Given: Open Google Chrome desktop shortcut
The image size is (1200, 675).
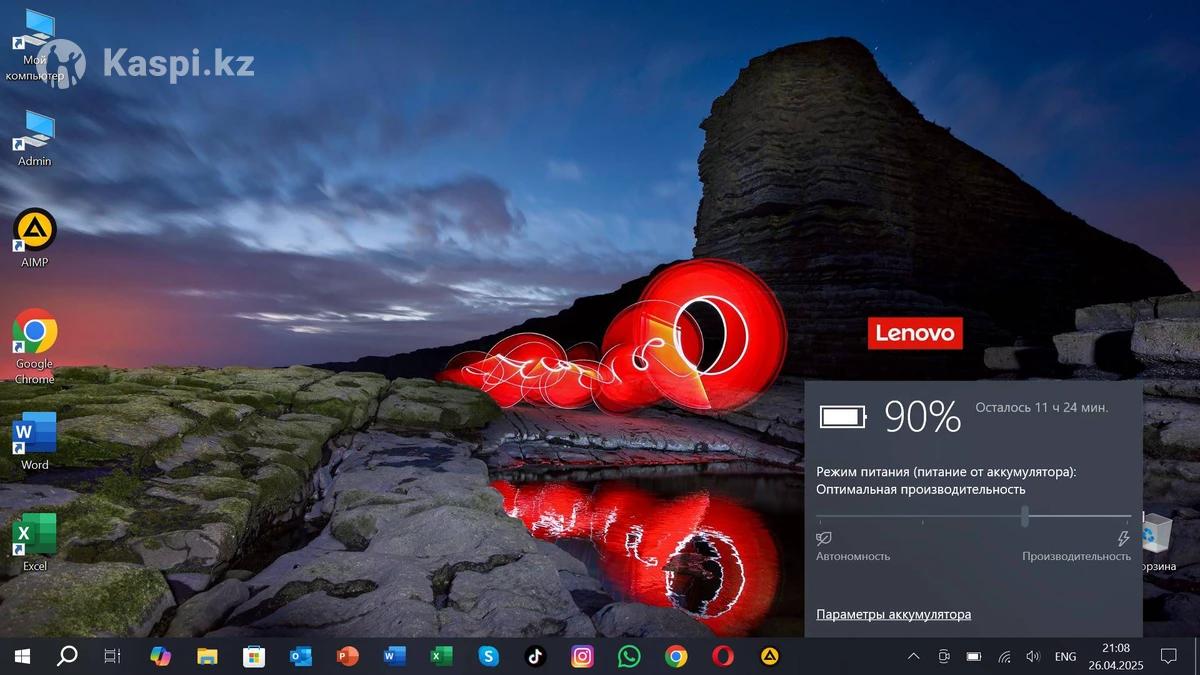Looking at the screenshot, I should click(35, 333).
